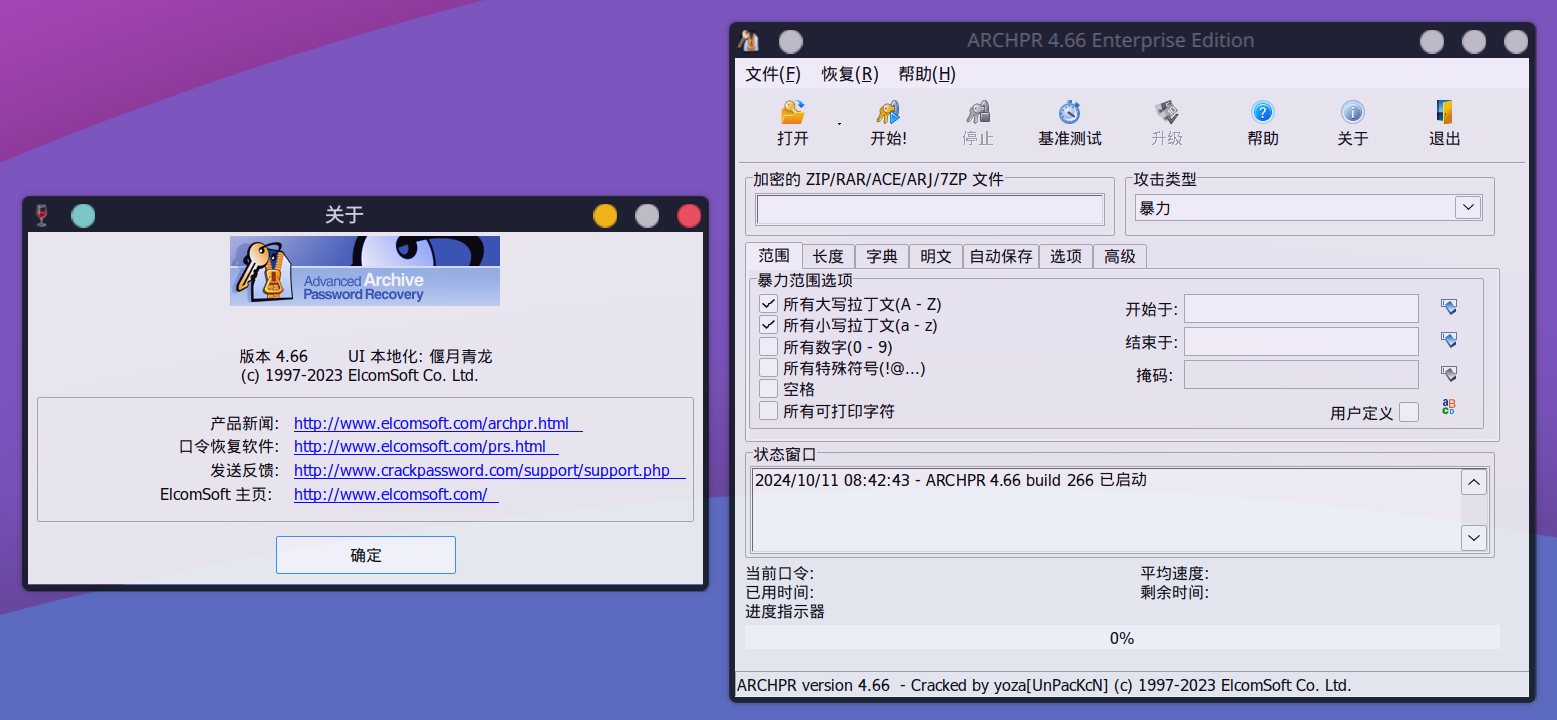1557x720 pixels.
Task: Start the attack with the 开始! icon
Action: tap(888, 112)
